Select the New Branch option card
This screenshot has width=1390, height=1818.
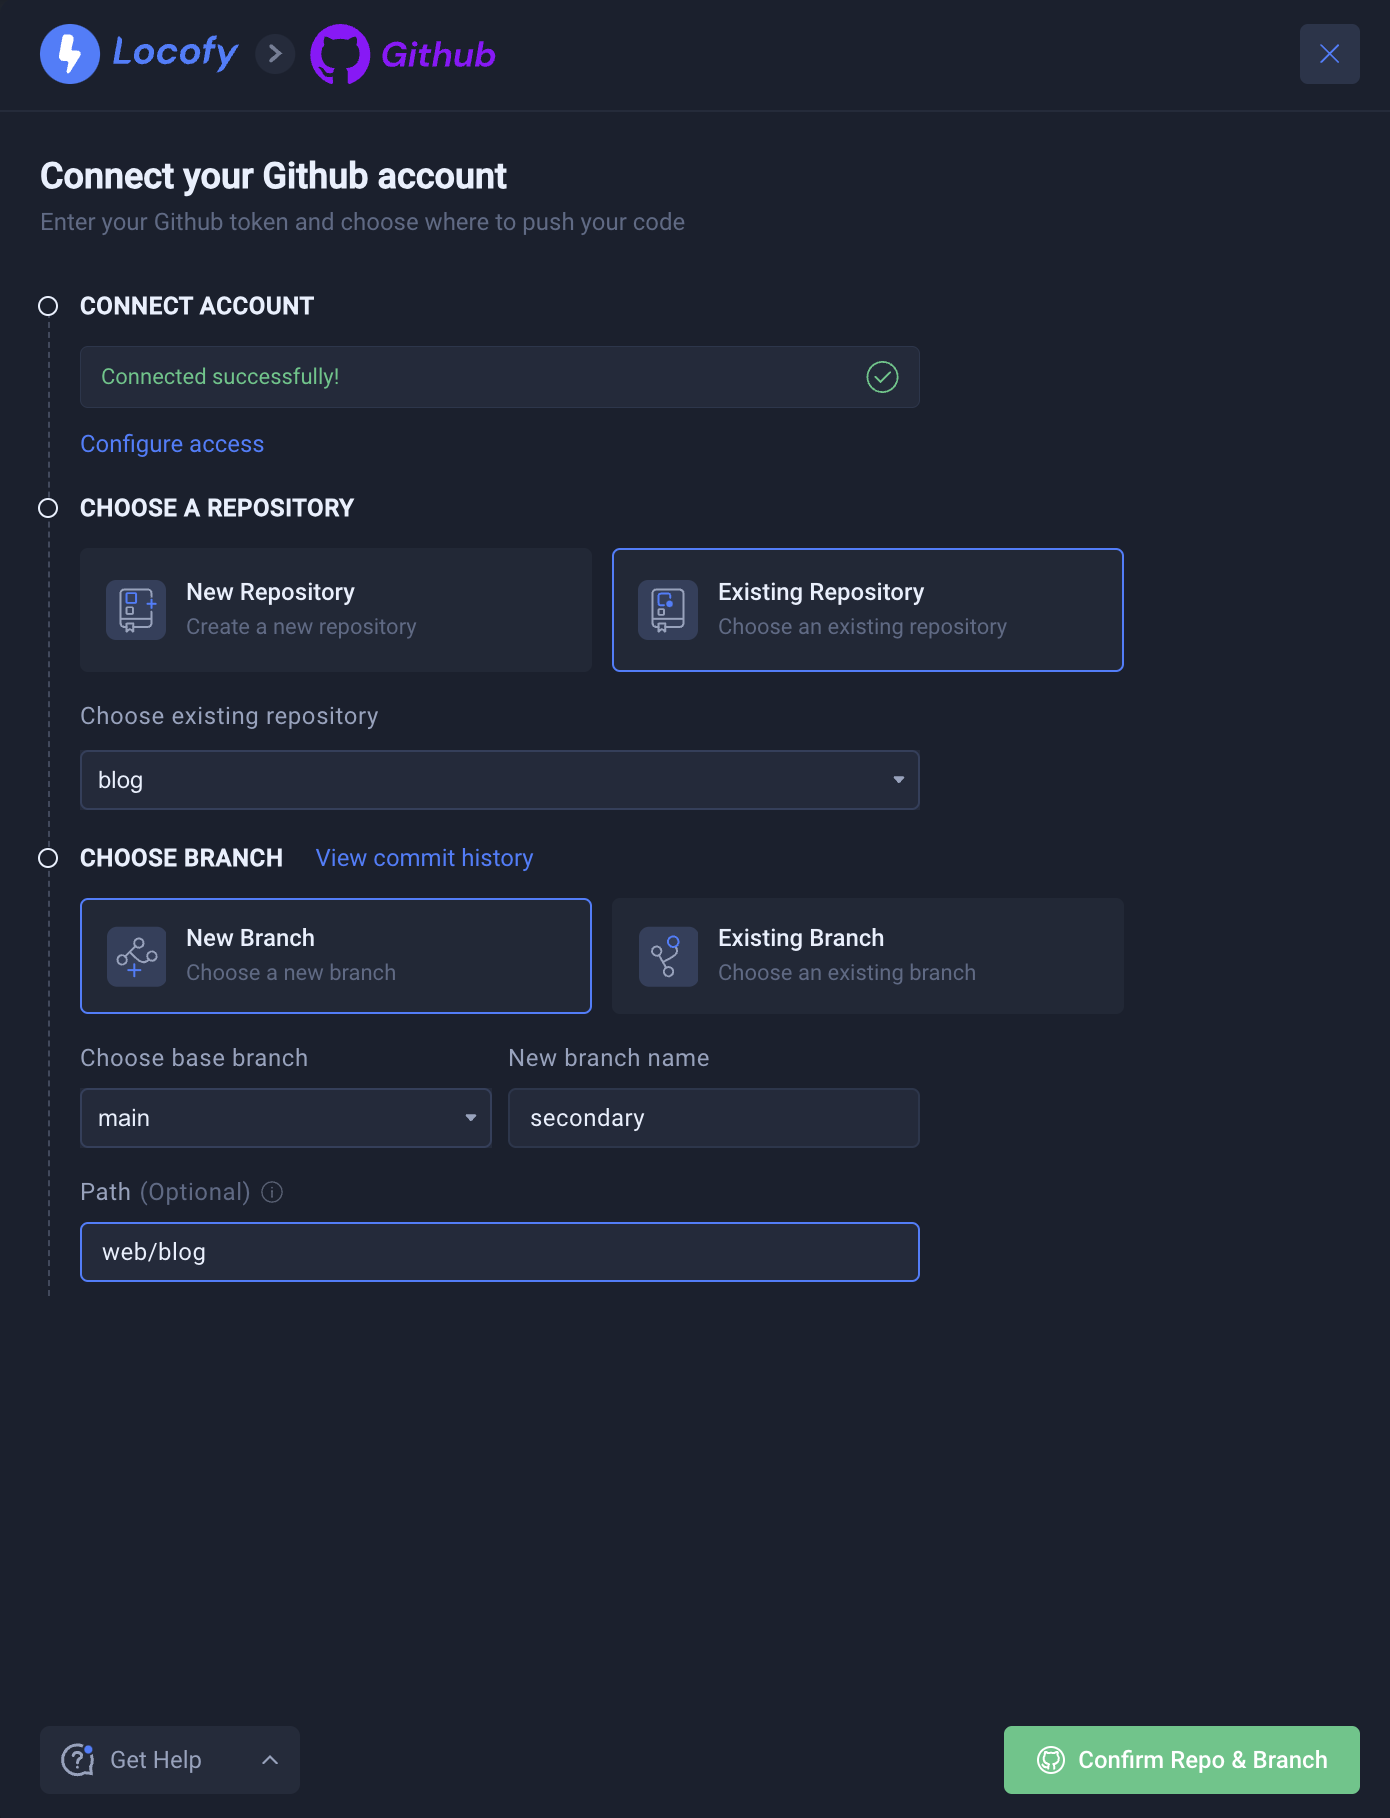click(x=336, y=956)
